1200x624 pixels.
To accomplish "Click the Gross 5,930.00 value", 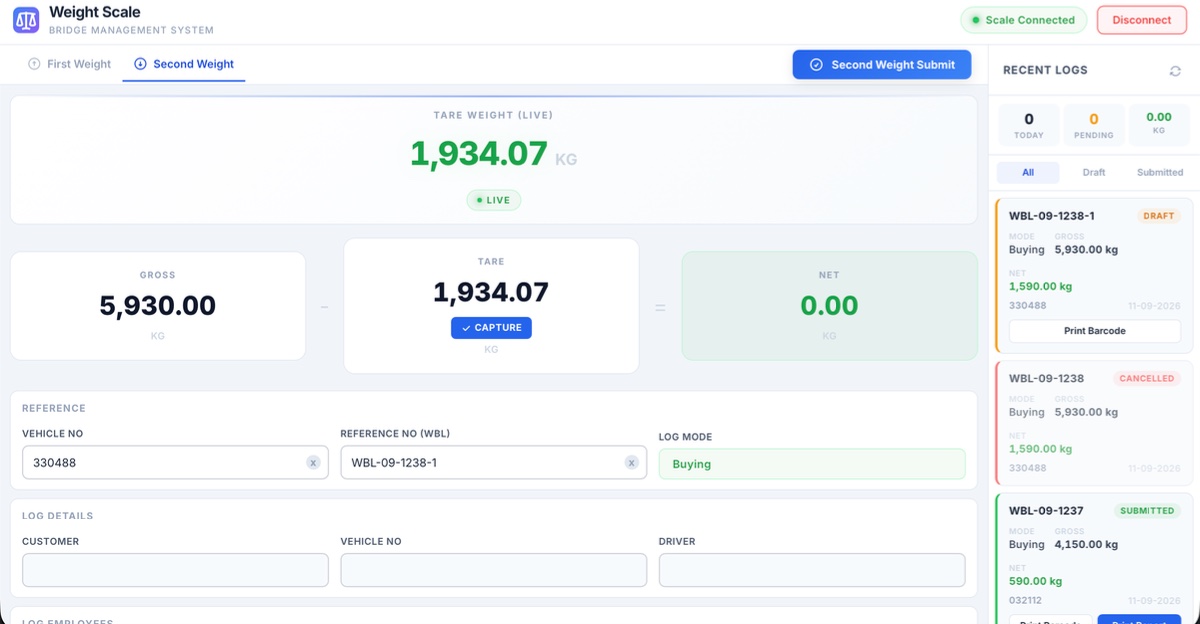I will click(158, 305).
